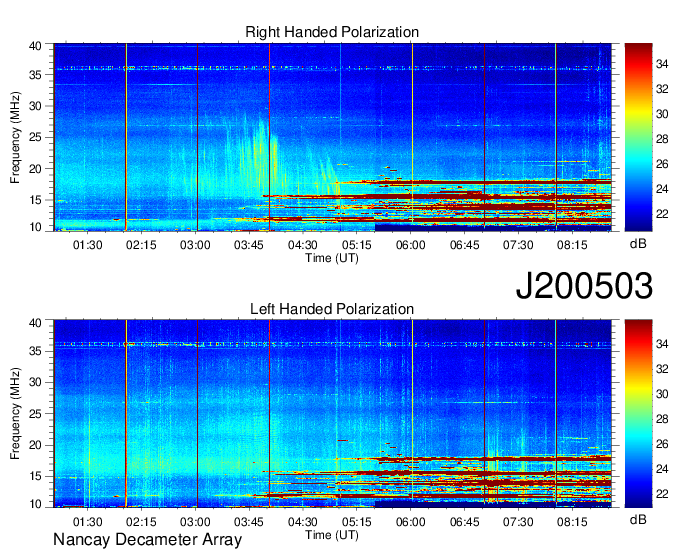Click the "30" frequency tick on Right Handed plot
This screenshot has height=552, width=680.
[x=35, y=106]
